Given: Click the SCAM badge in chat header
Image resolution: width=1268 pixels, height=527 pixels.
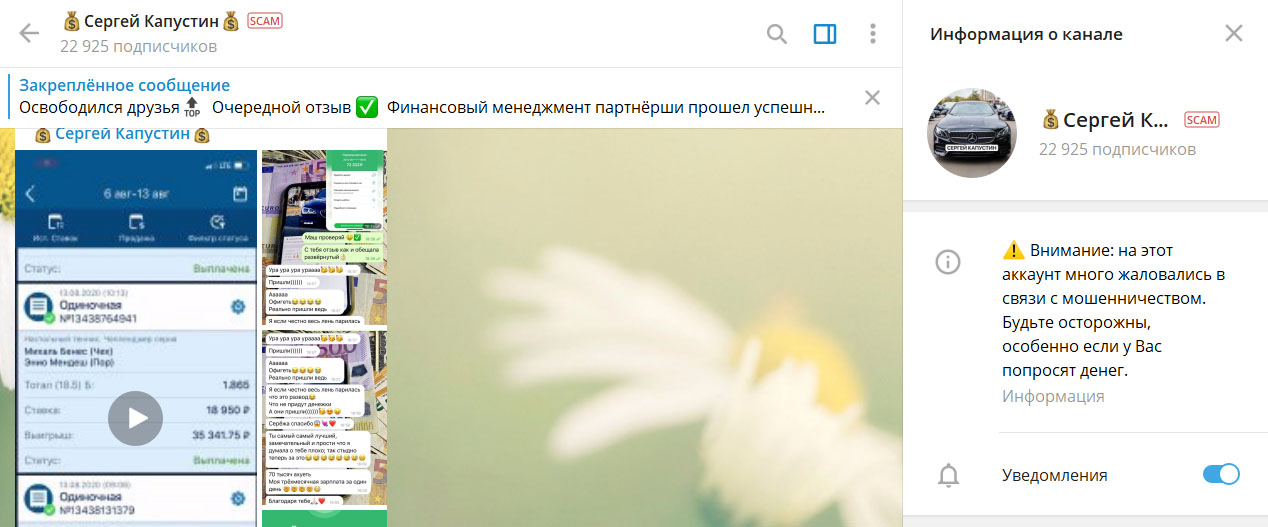Looking at the screenshot, I should click(265, 21).
